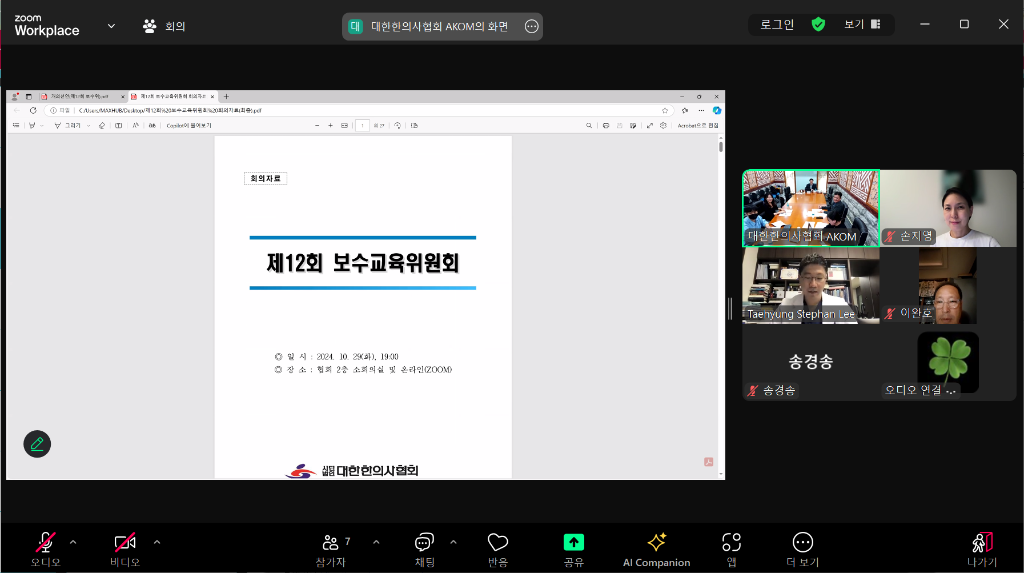Viewport: 1024px width, 573px height.
Task: Click the Copilot icon in browser
Action: pyautogui.click(x=716, y=110)
